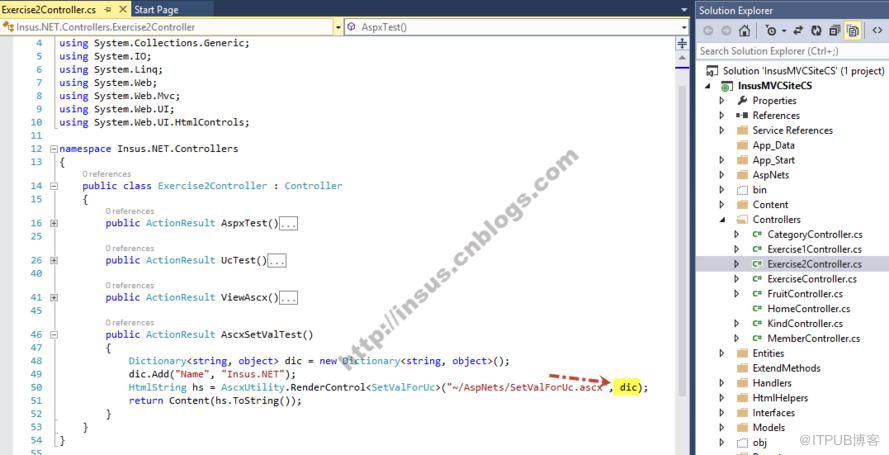
Task: Click the Solution 'InsusMVCSiteCS' icon
Action: coord(712,71)
